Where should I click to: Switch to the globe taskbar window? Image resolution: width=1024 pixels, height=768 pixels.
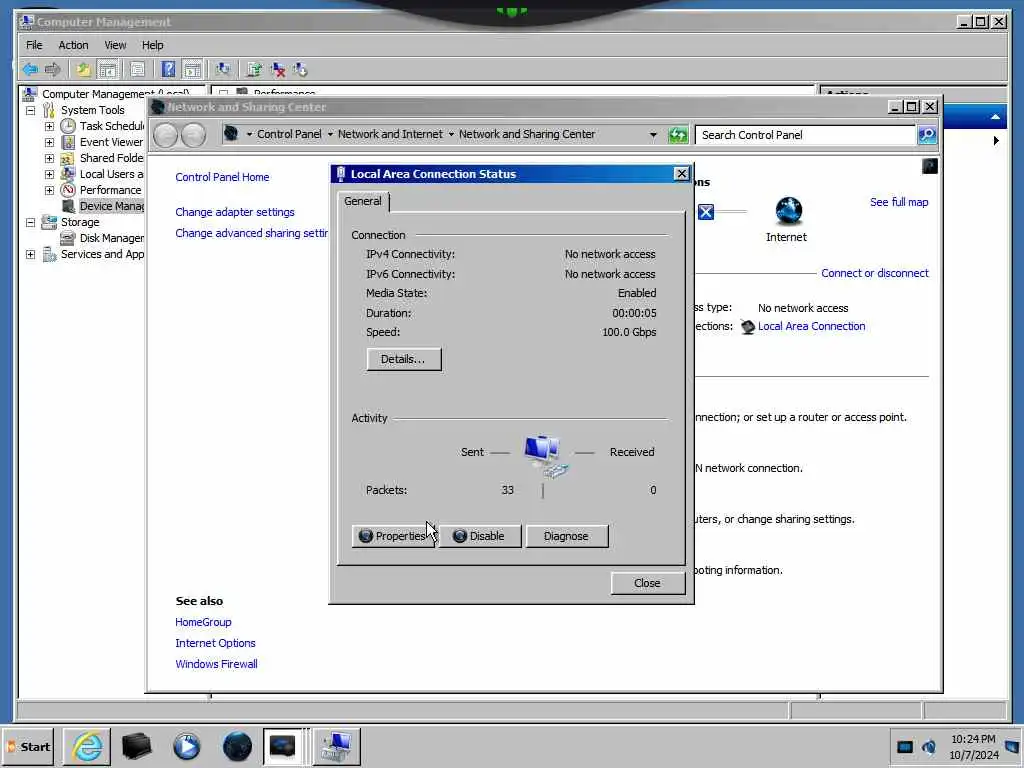237,746
